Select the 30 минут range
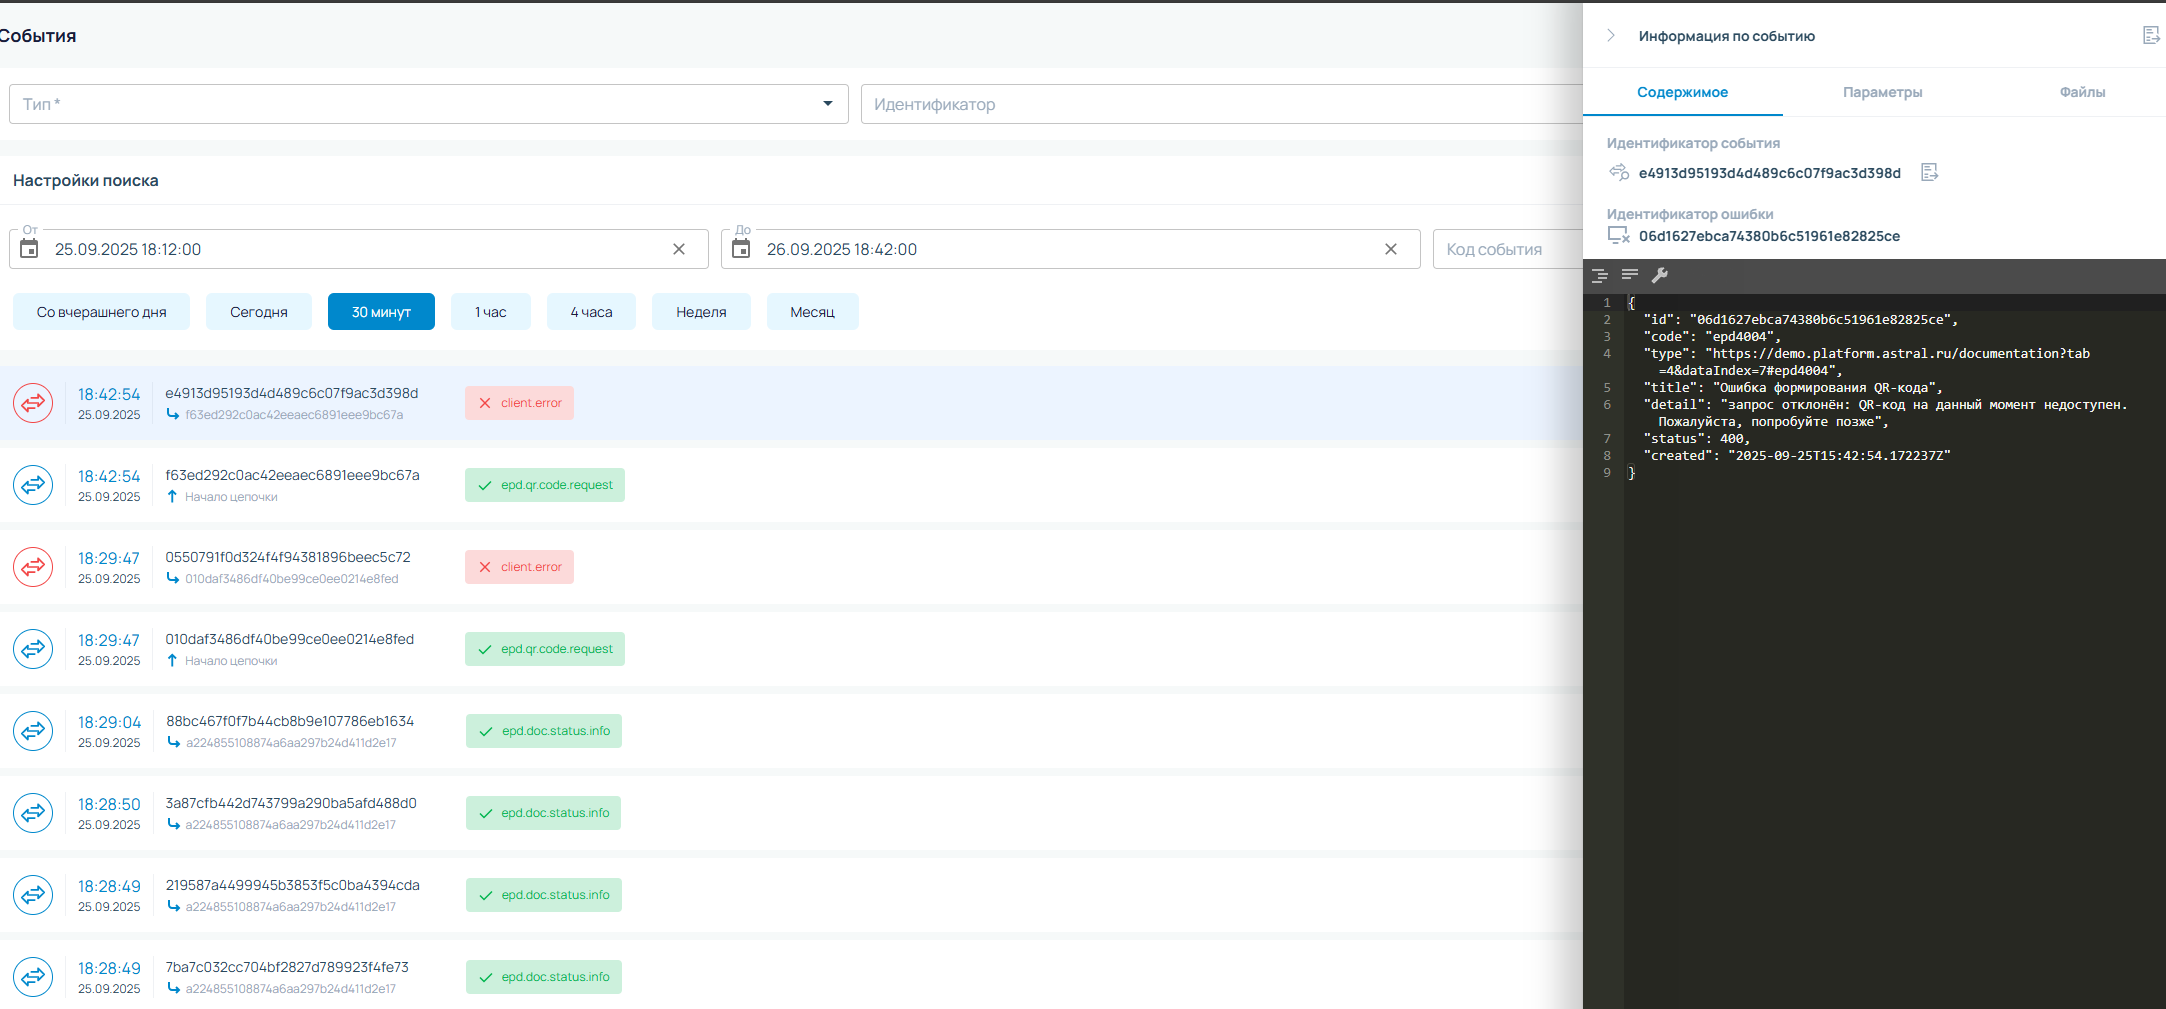The width and height of the screenshot is (2166, 1009). point(381,312)
